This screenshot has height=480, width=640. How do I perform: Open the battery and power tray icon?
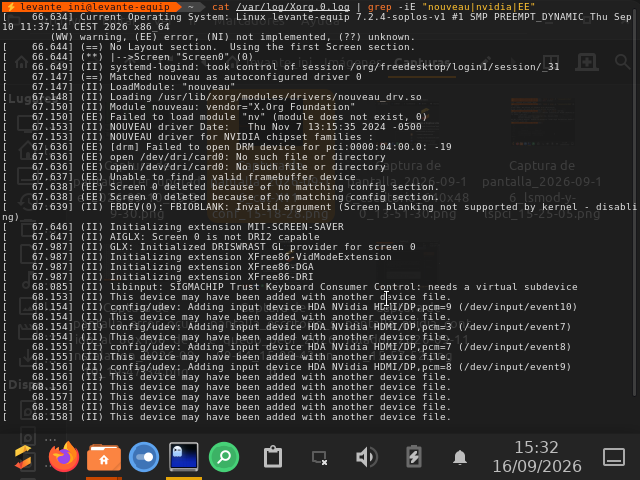[413, 457]
